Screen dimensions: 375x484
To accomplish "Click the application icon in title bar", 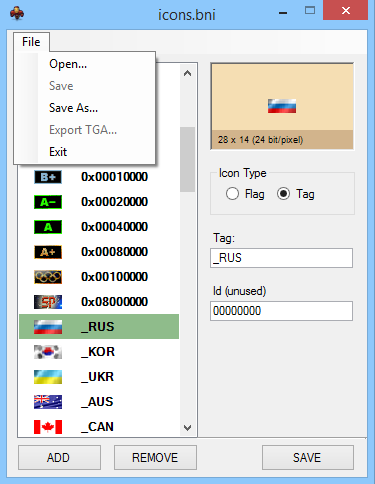I will pos(17,14).
